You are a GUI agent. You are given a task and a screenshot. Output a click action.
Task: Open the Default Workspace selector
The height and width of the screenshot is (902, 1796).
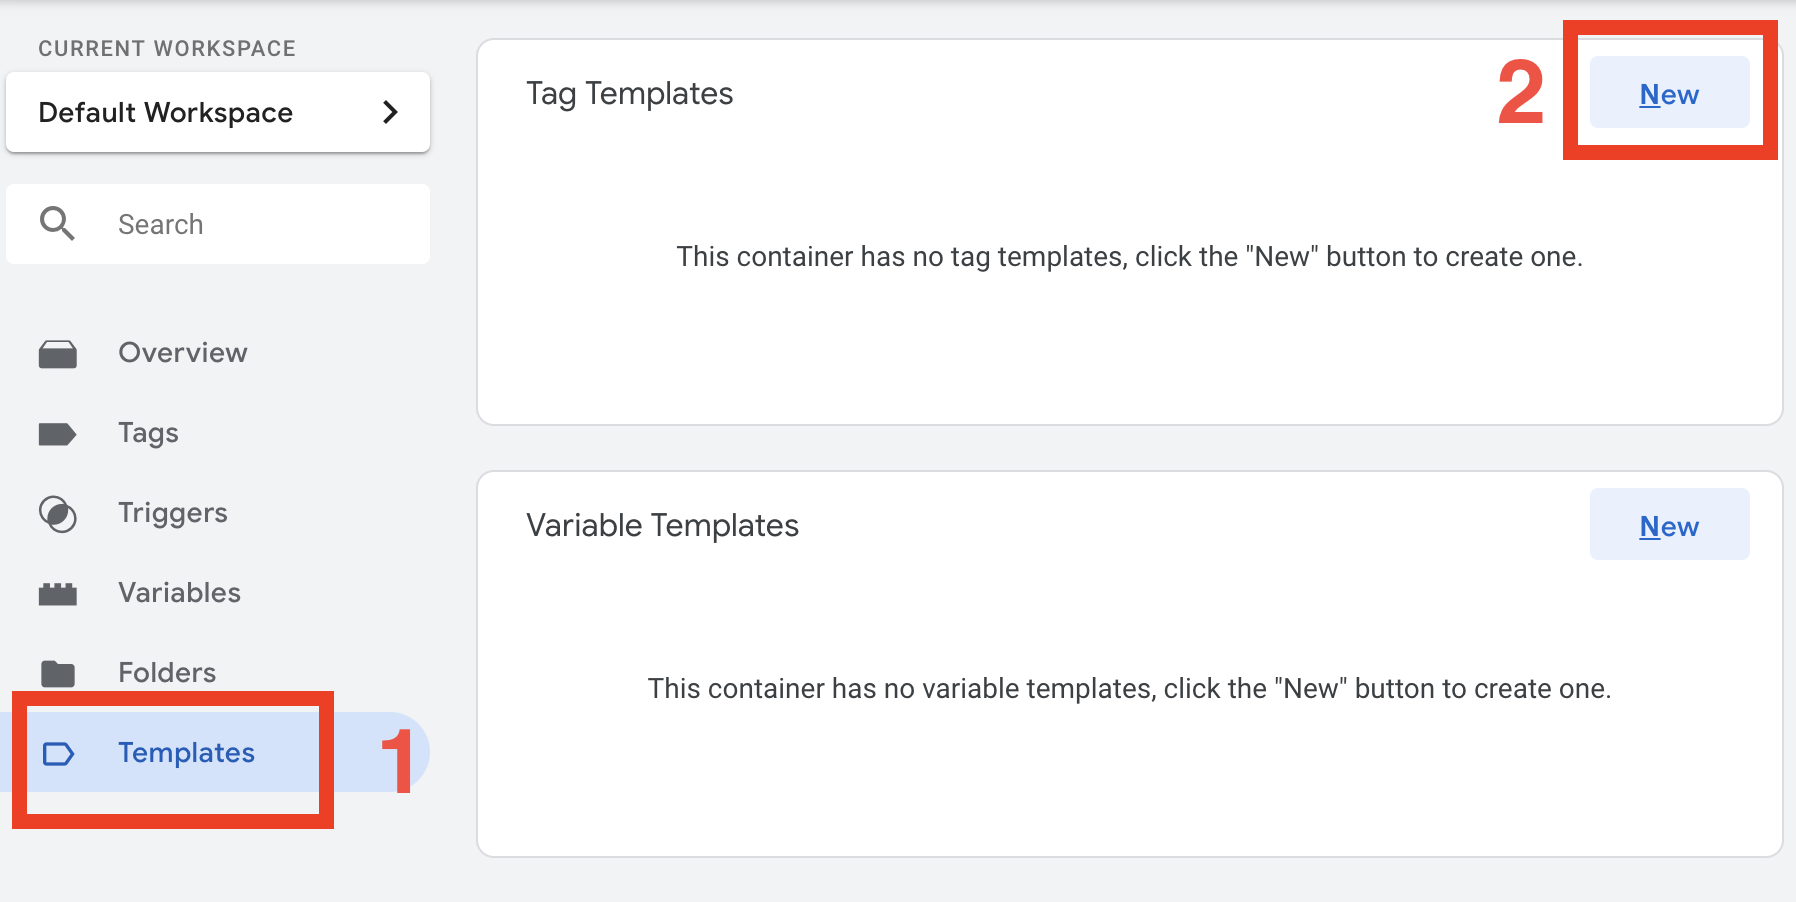pos(166,113)
